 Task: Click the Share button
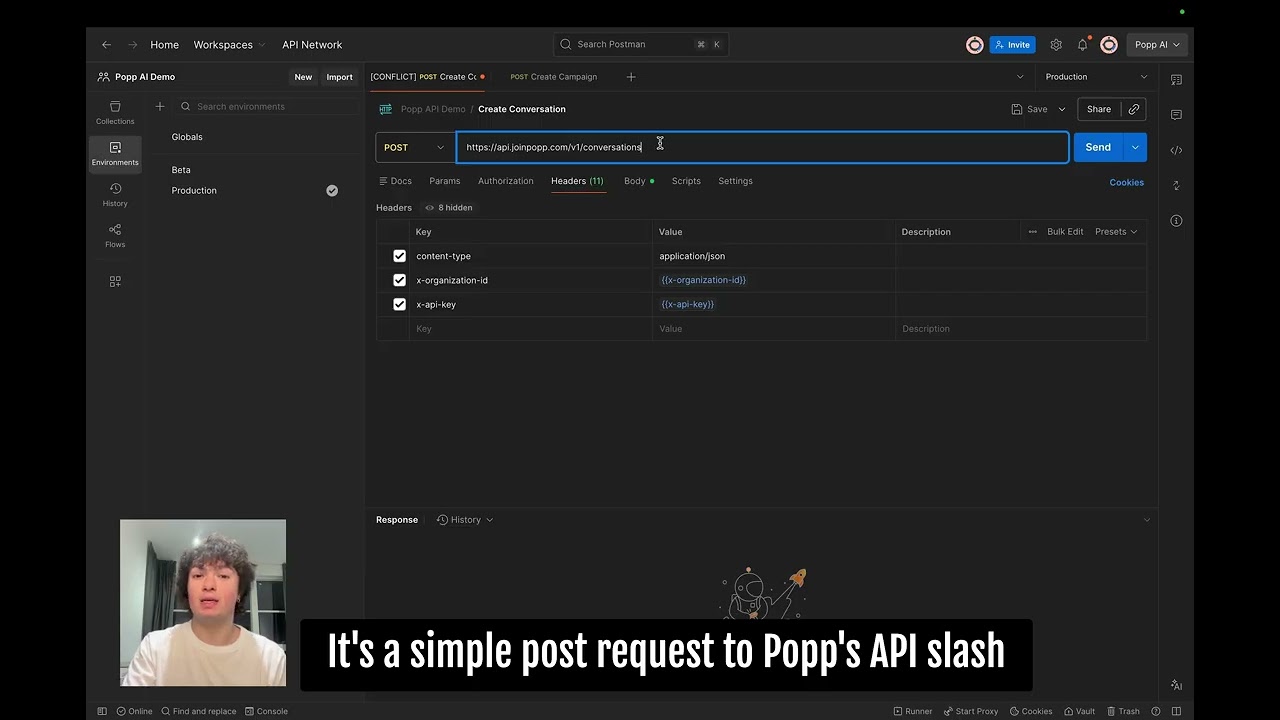tap(1098, 109)
